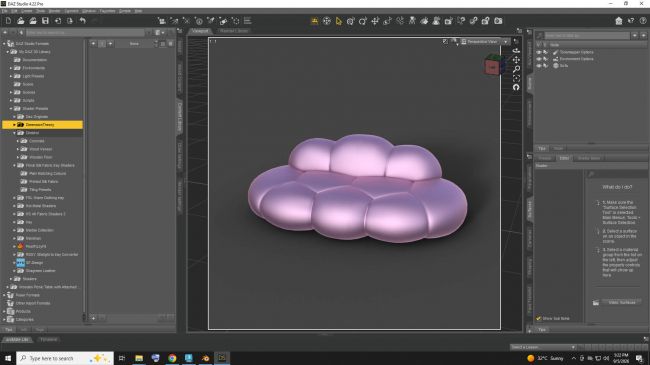
Task: Collapse the DimensionTheory folder
Action: coord(14,124)
